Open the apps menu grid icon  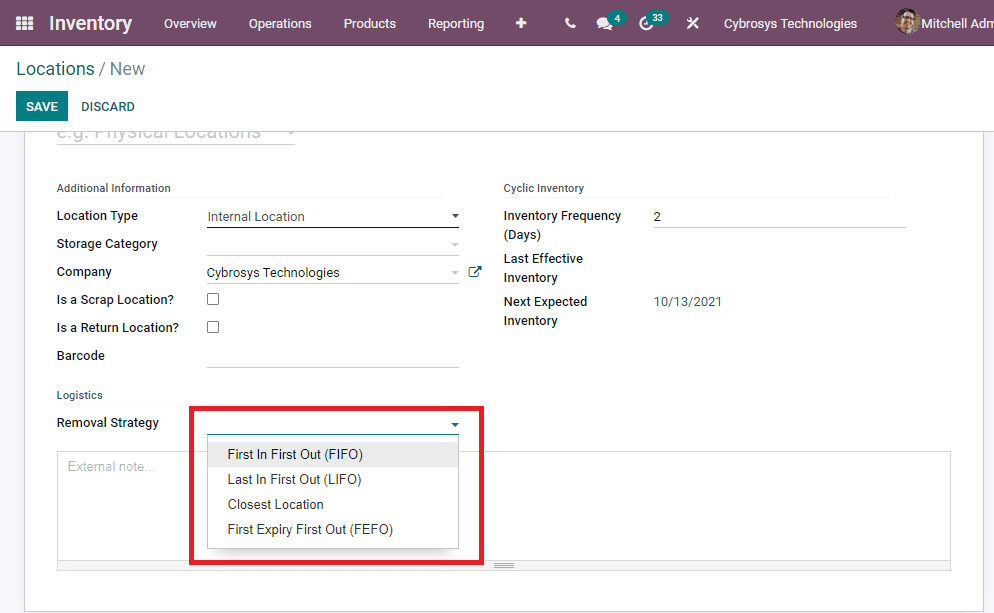24,23
